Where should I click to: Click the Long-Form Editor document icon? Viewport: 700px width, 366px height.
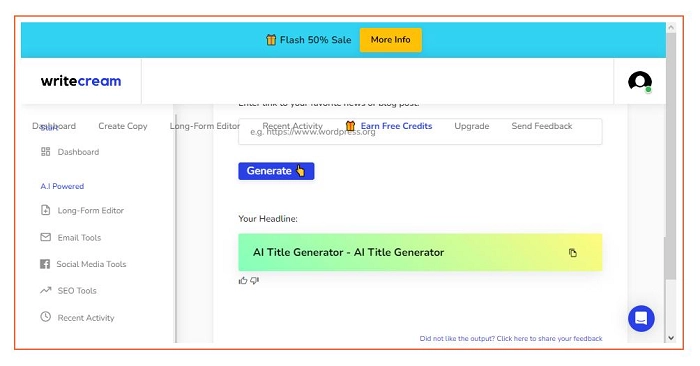[46, 210]
